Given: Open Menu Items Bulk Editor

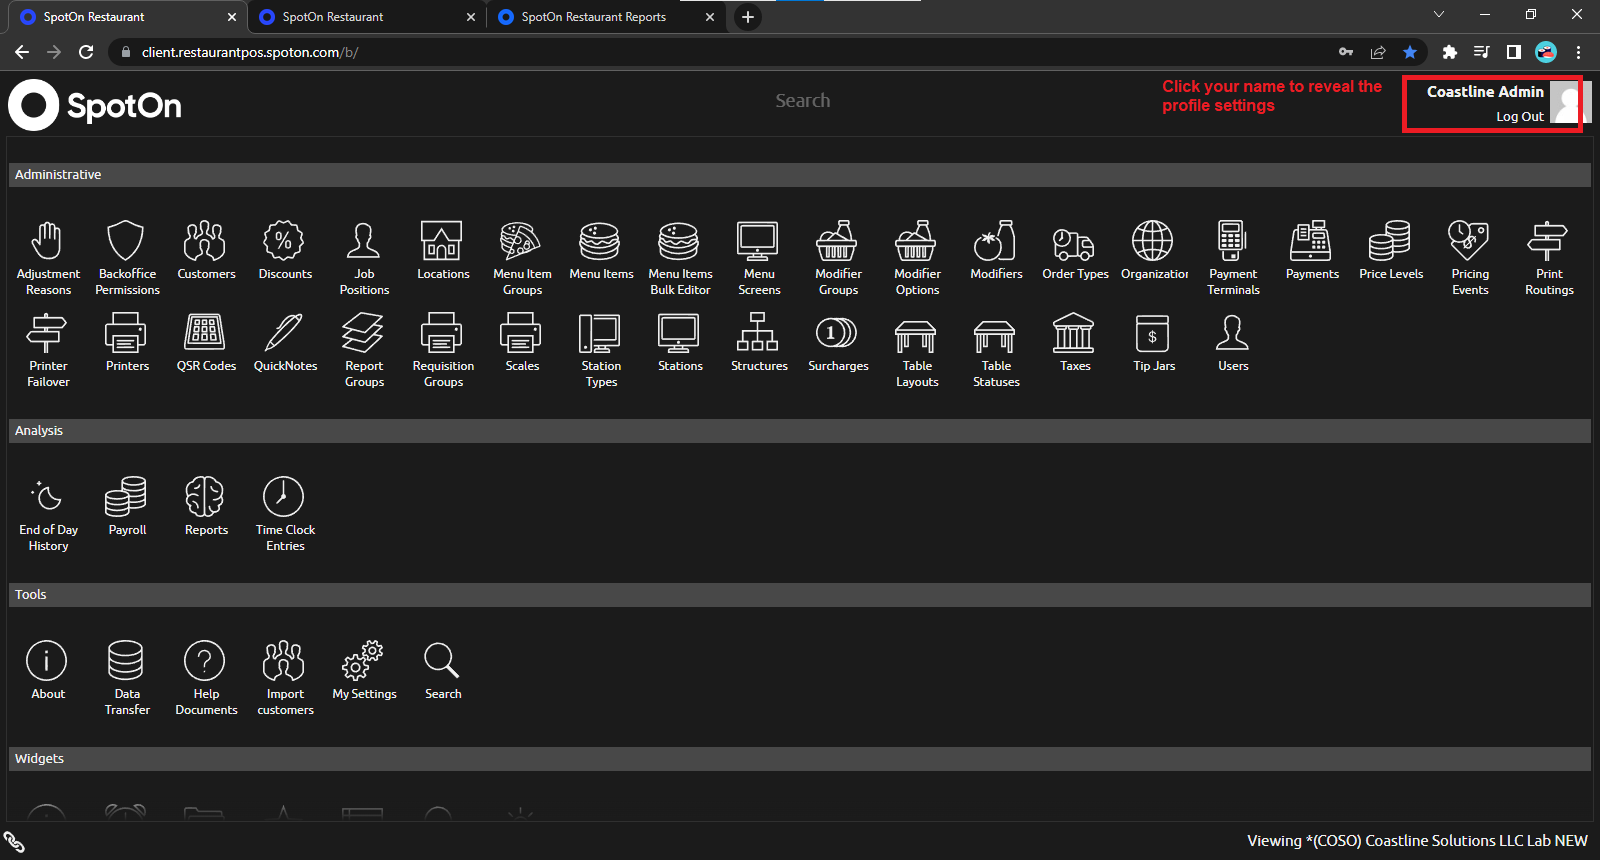Looking at the screenshot, I should pos(680,258).
